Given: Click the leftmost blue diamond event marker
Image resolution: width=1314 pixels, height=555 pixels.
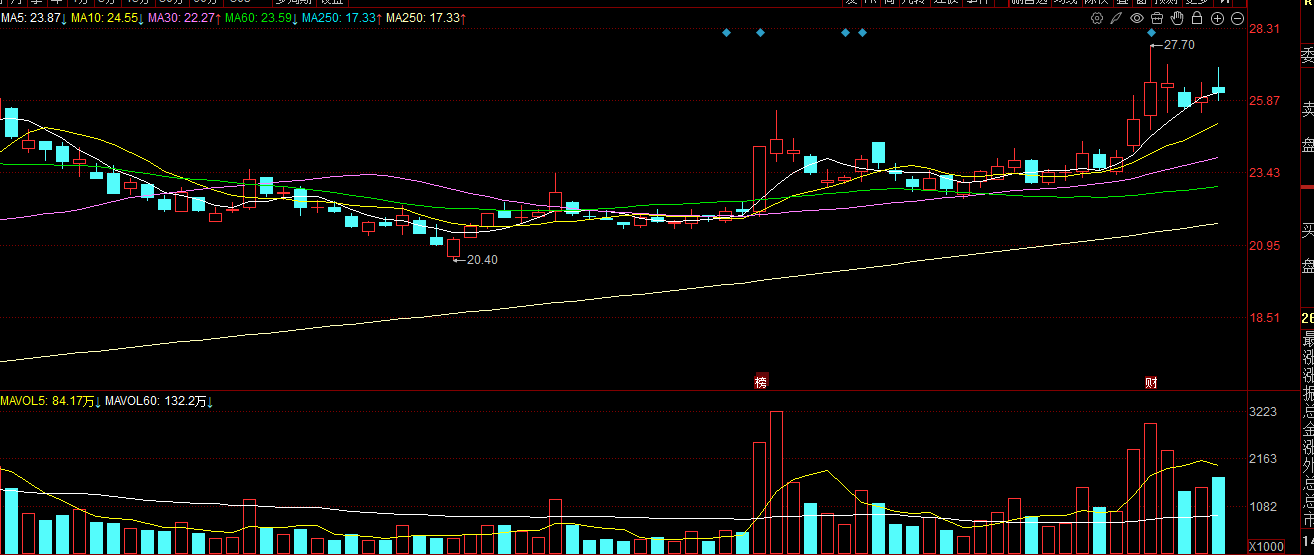Looking at the screenshot, I should (x=727, y=33).
